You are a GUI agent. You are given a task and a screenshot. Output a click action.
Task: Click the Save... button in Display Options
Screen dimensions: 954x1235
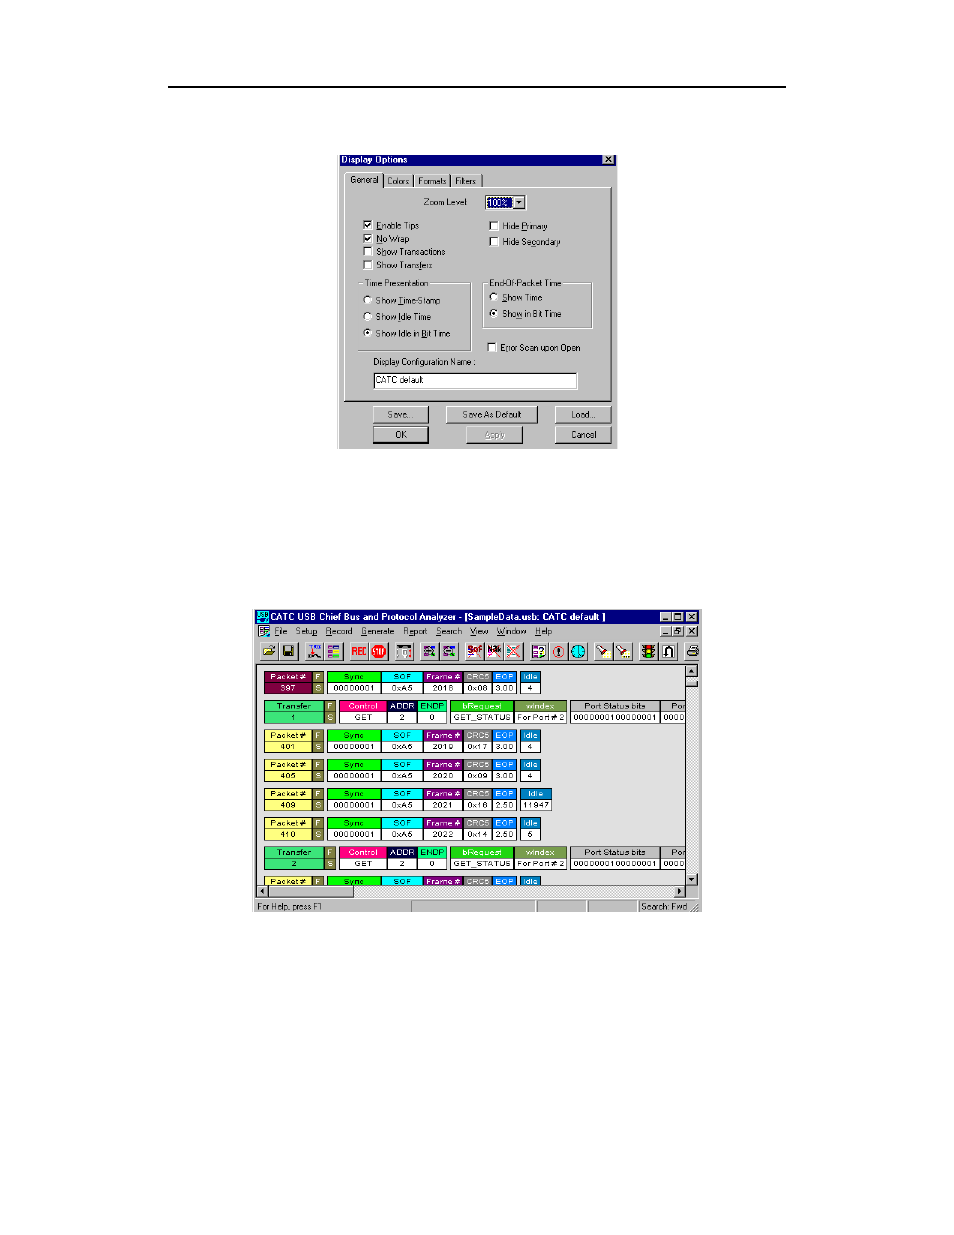click(400, 414)
